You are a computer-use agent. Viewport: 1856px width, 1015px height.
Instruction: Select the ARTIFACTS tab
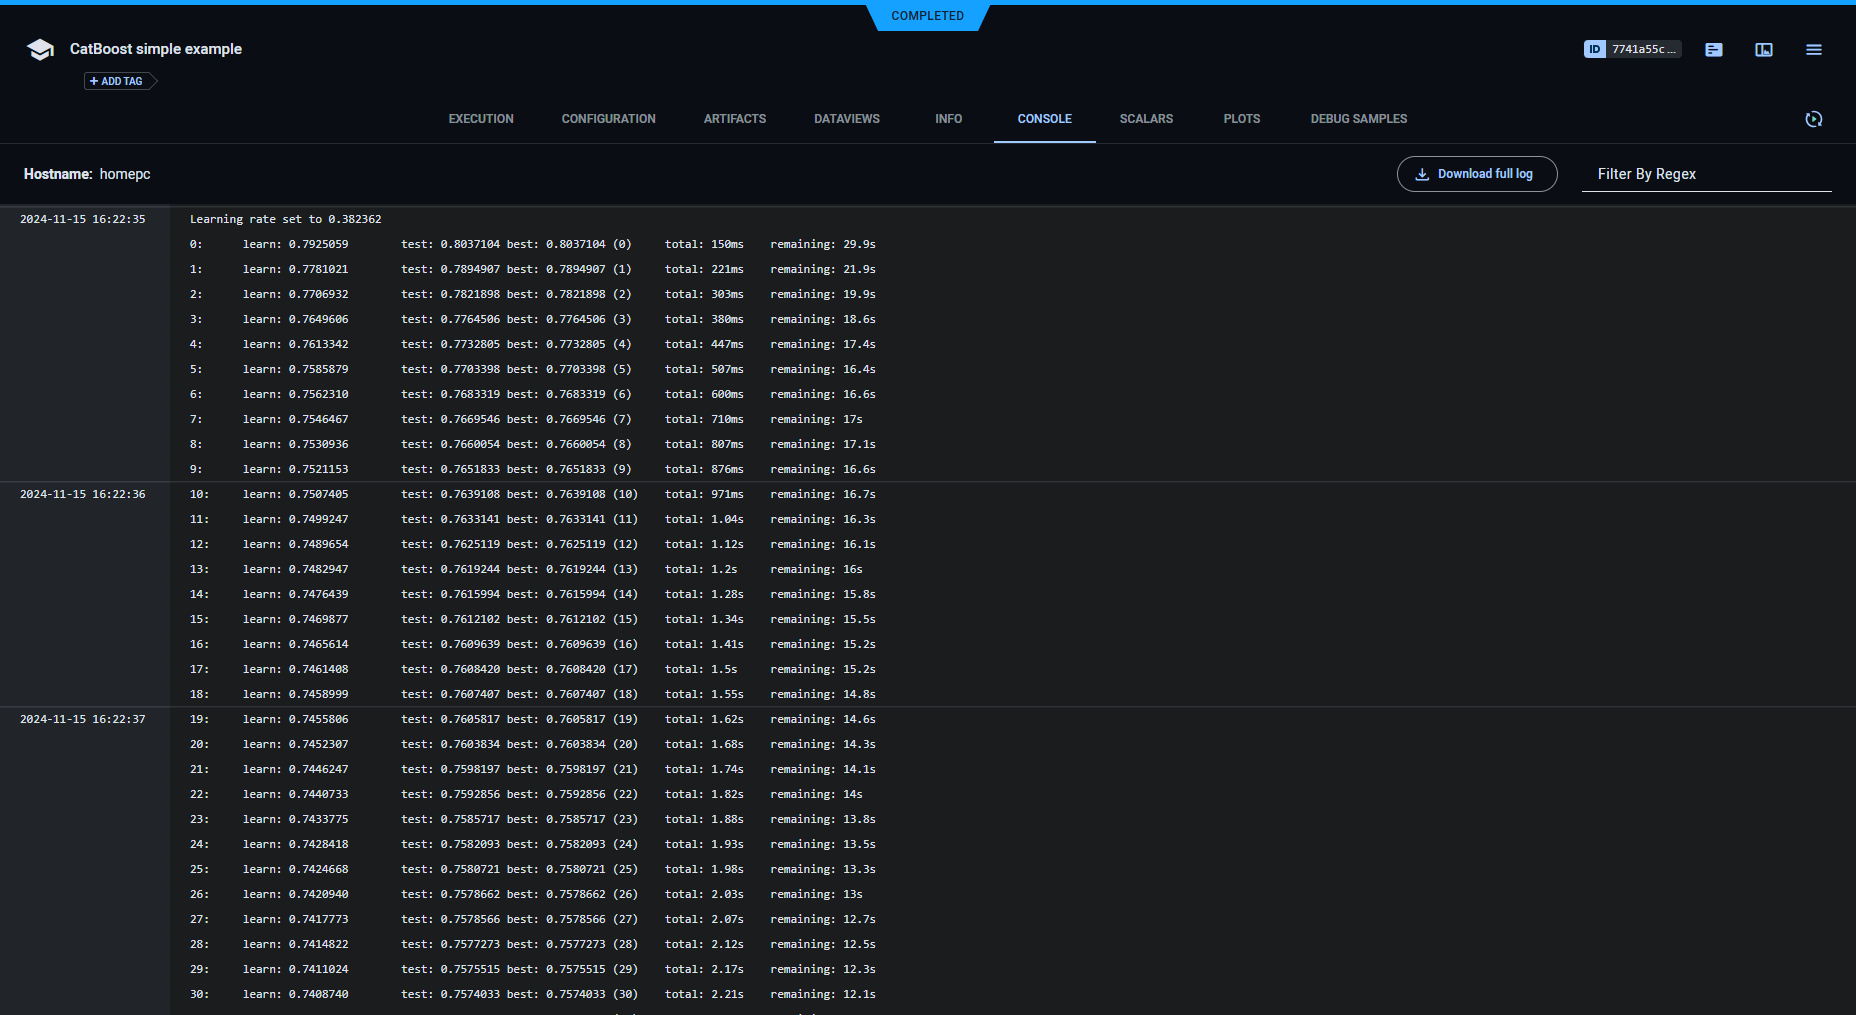point(735,118)
